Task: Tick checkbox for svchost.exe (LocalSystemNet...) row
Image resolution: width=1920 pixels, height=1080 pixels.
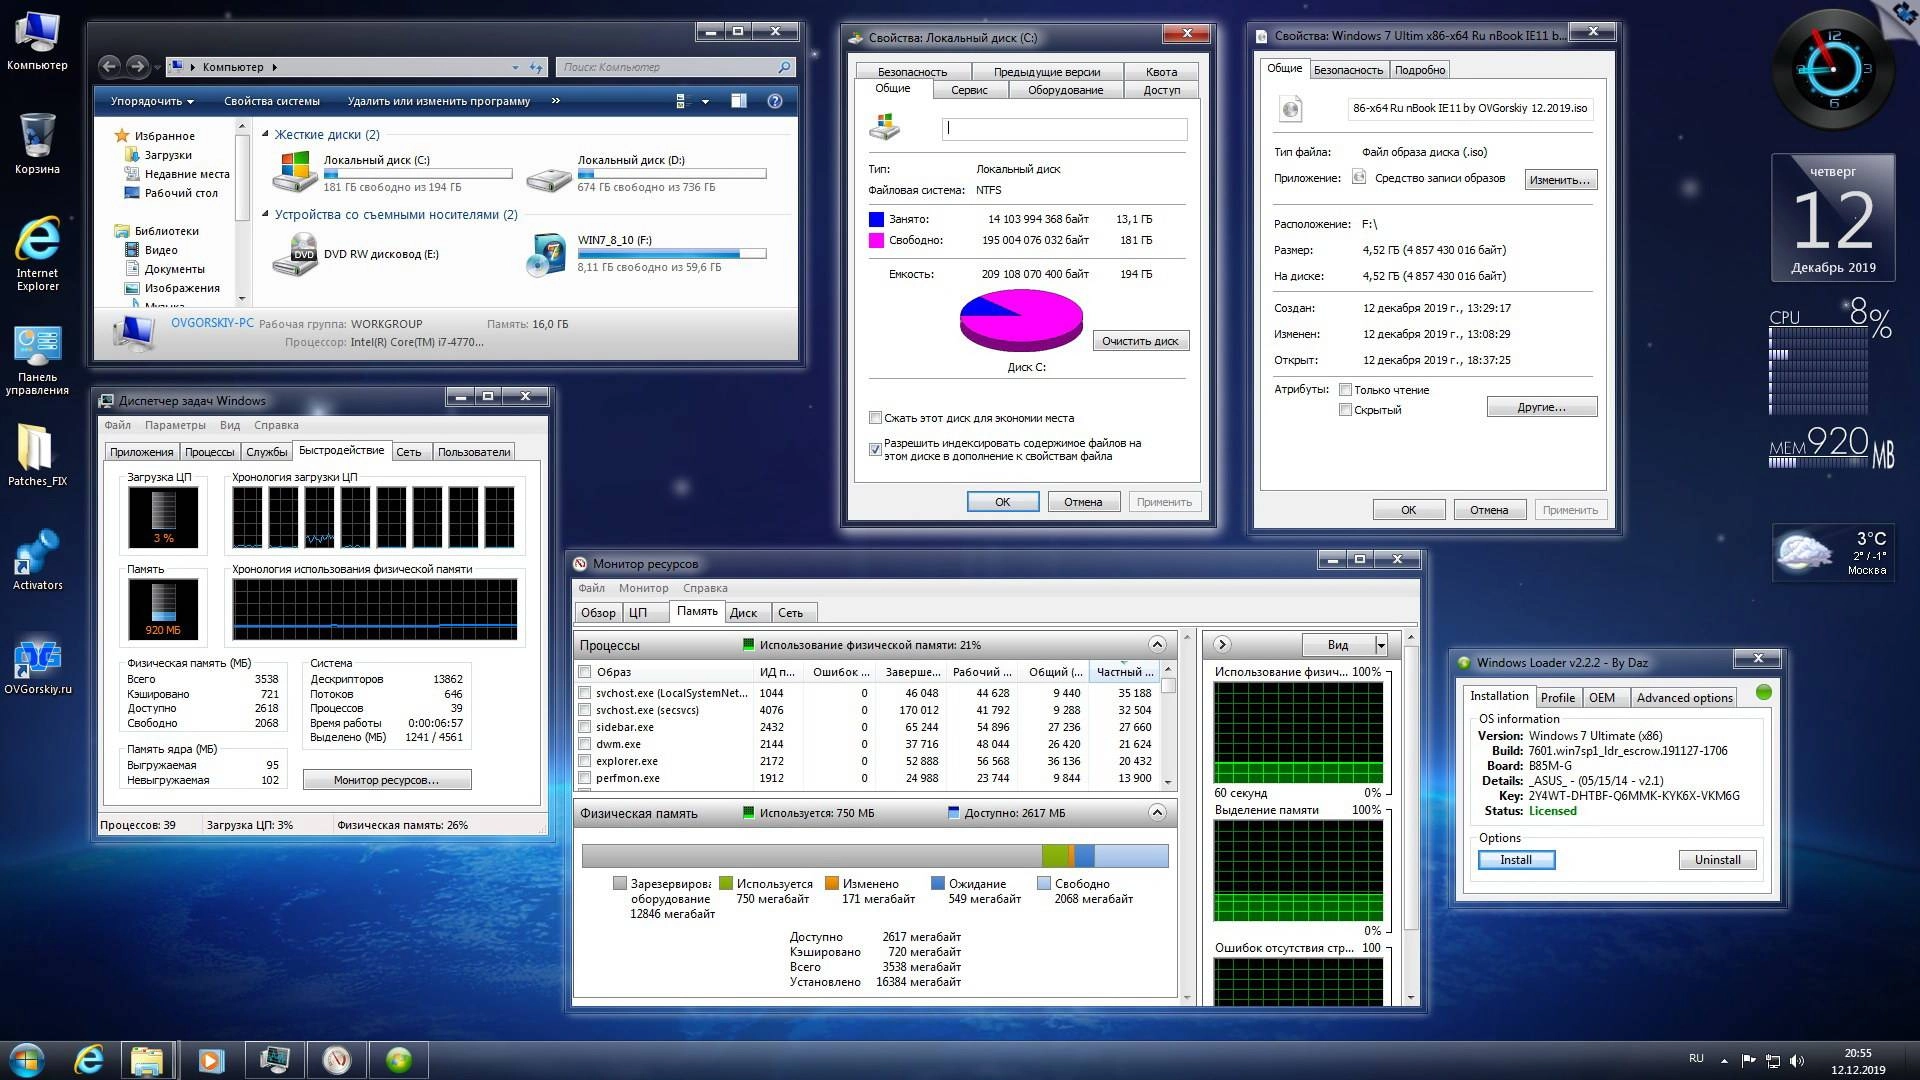Action: [x=585, y=693]
